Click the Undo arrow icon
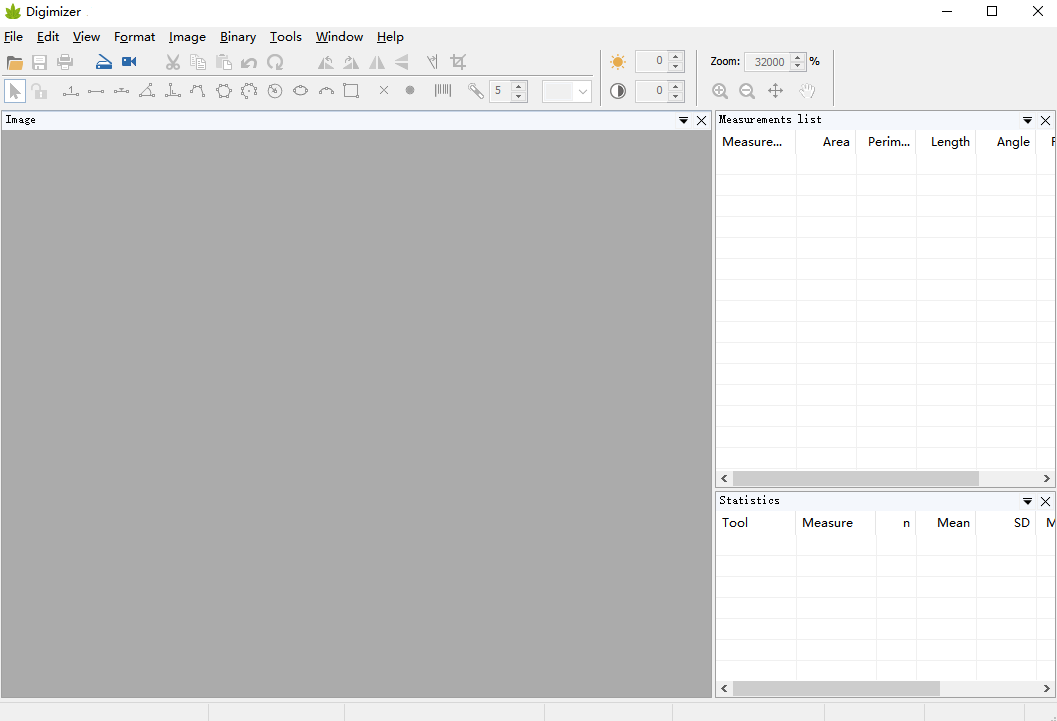The height and width of the screenshot is (721, 1057). coord(249,63)
